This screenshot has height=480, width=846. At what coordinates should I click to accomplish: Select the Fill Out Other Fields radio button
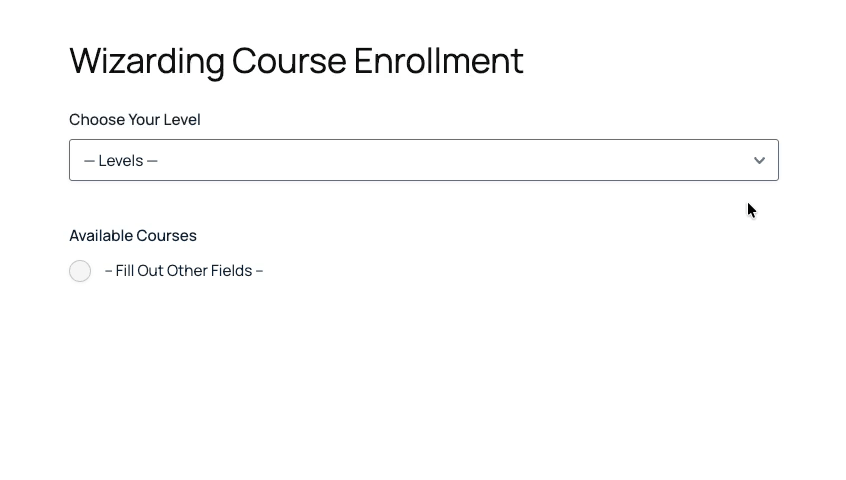click(x=80, y=271)
